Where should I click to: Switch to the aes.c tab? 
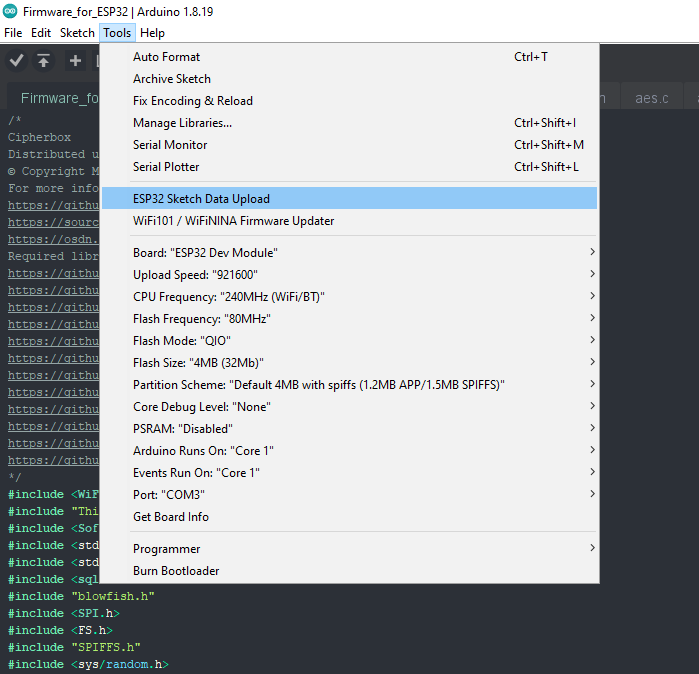(x=652, y=98)
